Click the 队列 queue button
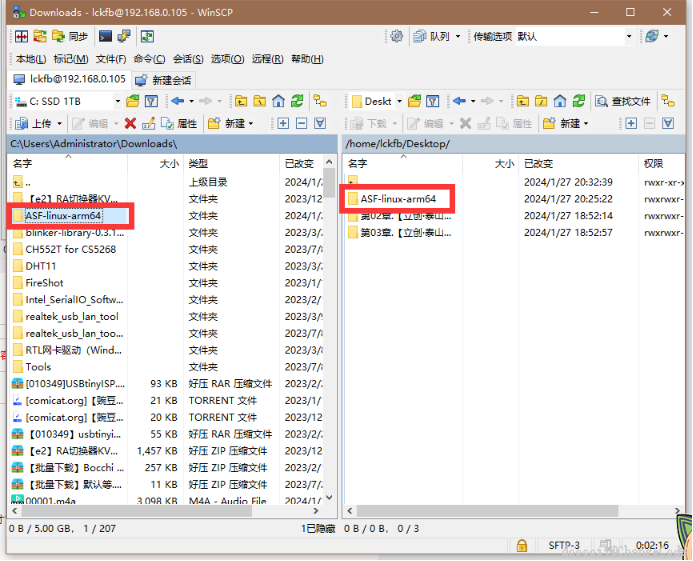693x561 pixels. (432, 36)
